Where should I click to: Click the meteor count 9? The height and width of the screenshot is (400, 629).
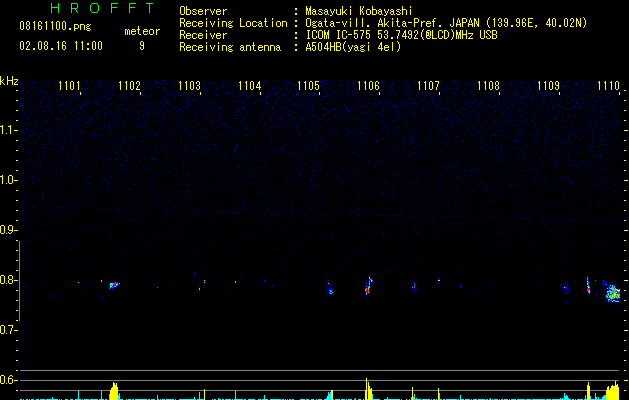click(142, 46)
